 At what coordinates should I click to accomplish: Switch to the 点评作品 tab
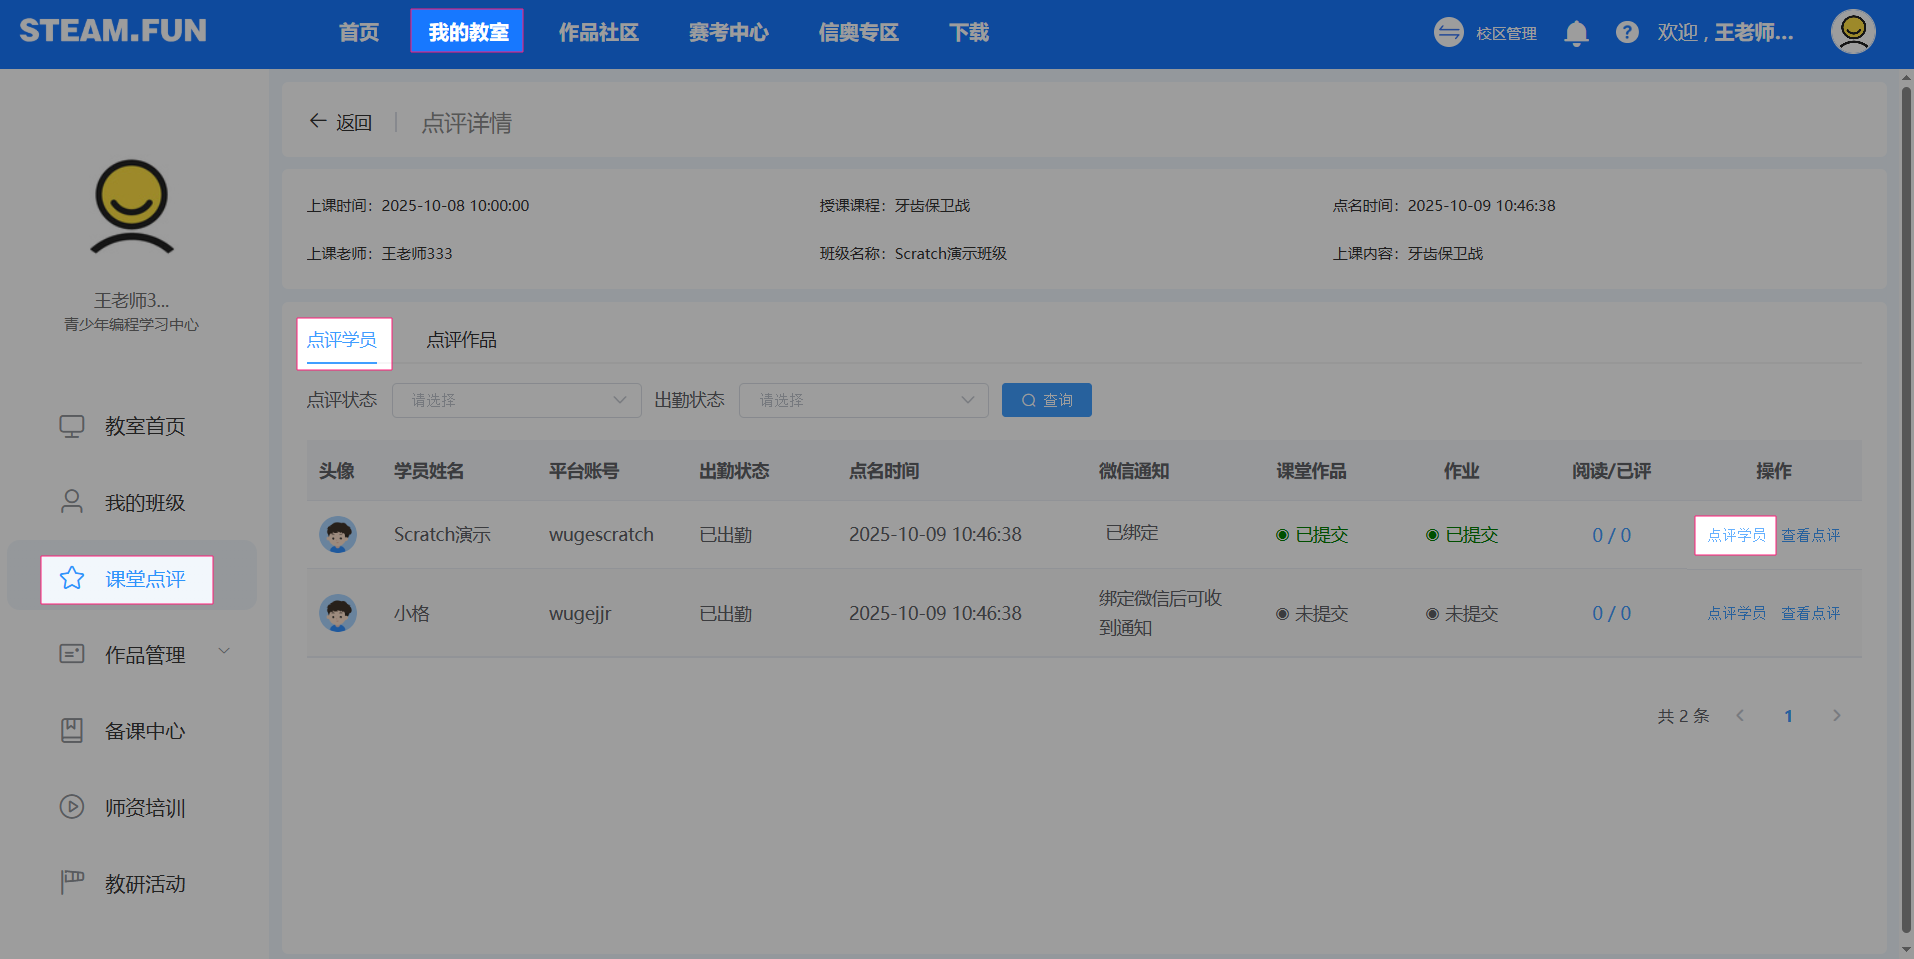pyautogui.click(x=461, y=340)
